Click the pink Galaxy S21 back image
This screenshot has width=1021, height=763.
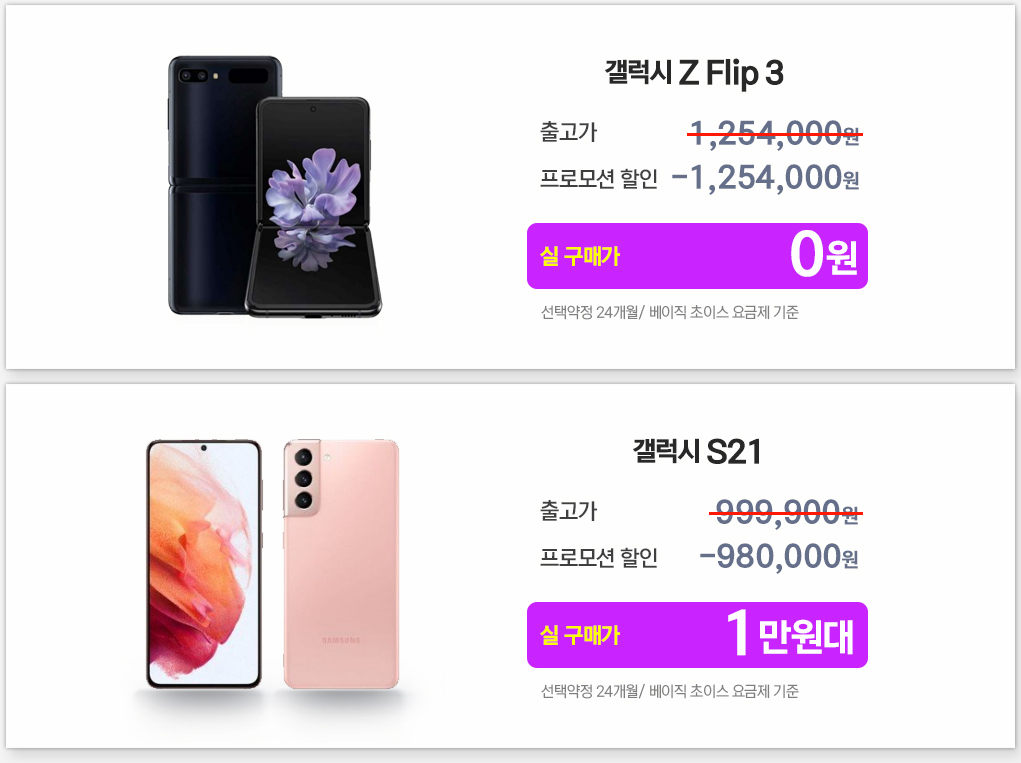[x=341, y=564]
